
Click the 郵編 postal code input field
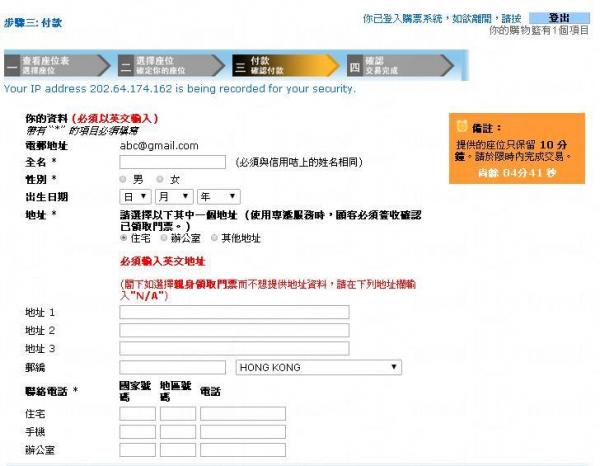[172, 368]
